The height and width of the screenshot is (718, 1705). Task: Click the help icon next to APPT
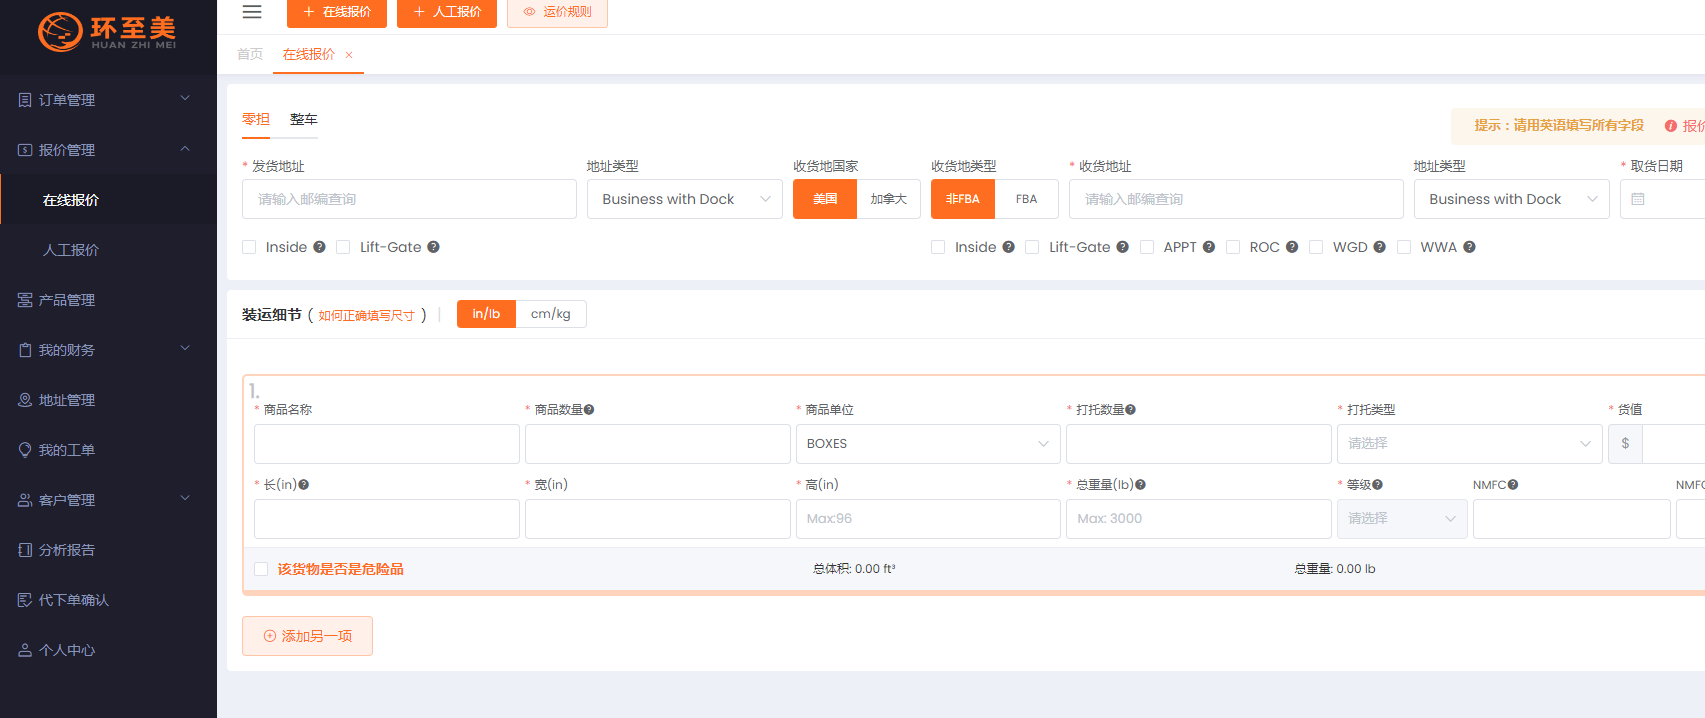tap(1209, 247)
